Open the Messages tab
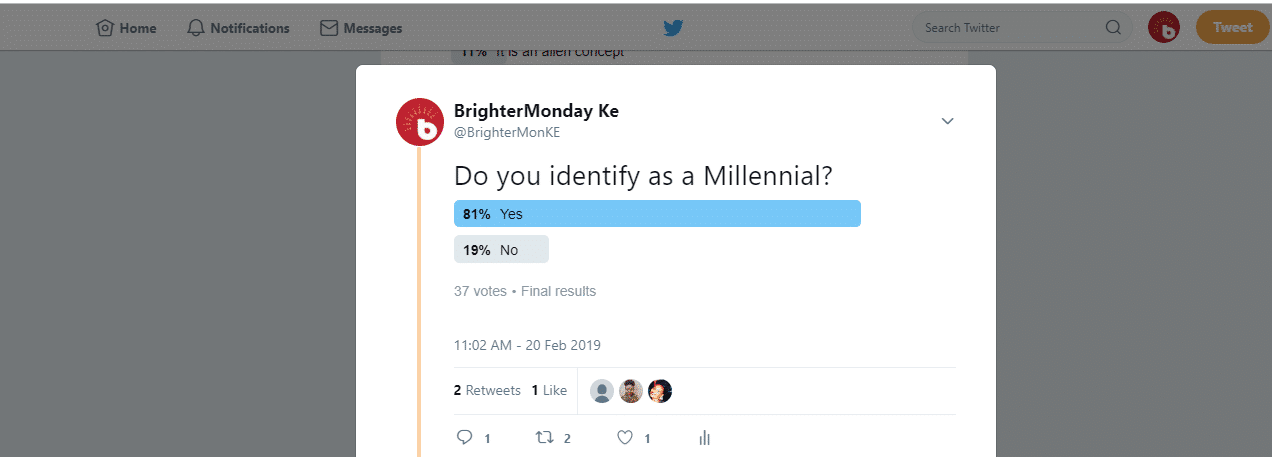The height and width of the screenshot is (457, 1272). [361, 28]
